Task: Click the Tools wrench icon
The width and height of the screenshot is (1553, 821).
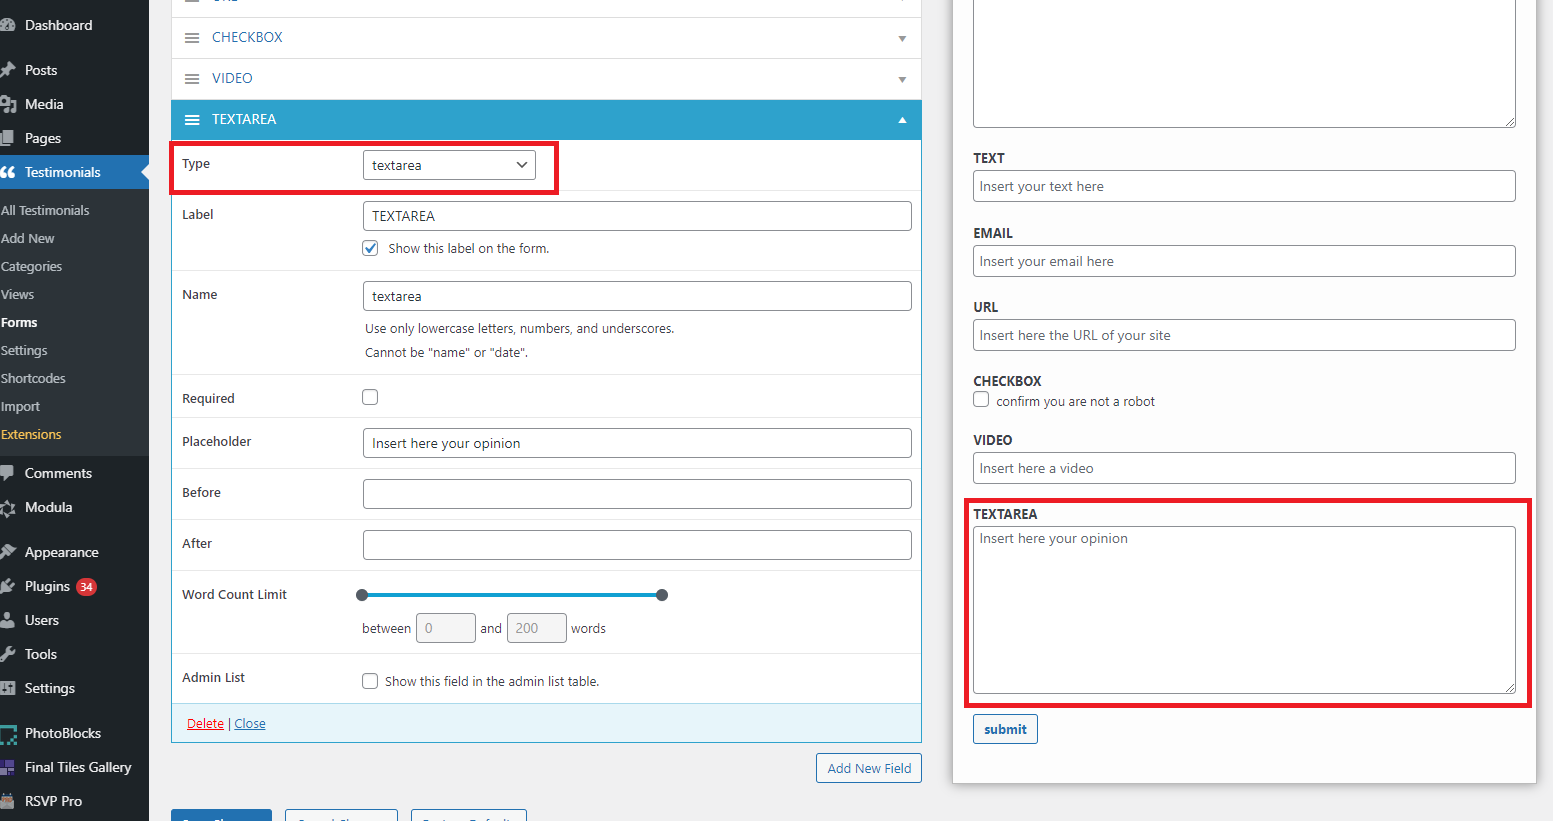Action: click(7, 654)
